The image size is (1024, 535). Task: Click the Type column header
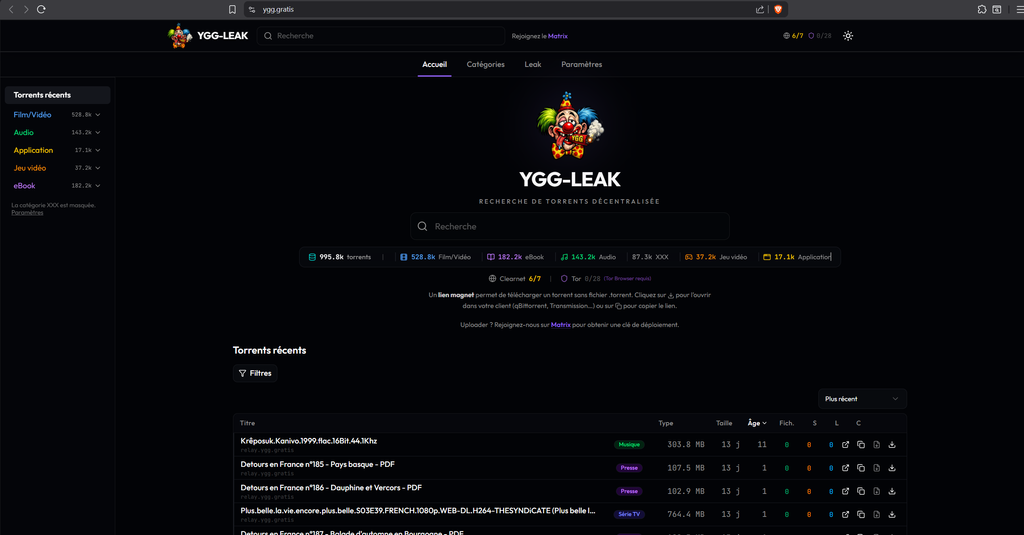click(665, 423)
